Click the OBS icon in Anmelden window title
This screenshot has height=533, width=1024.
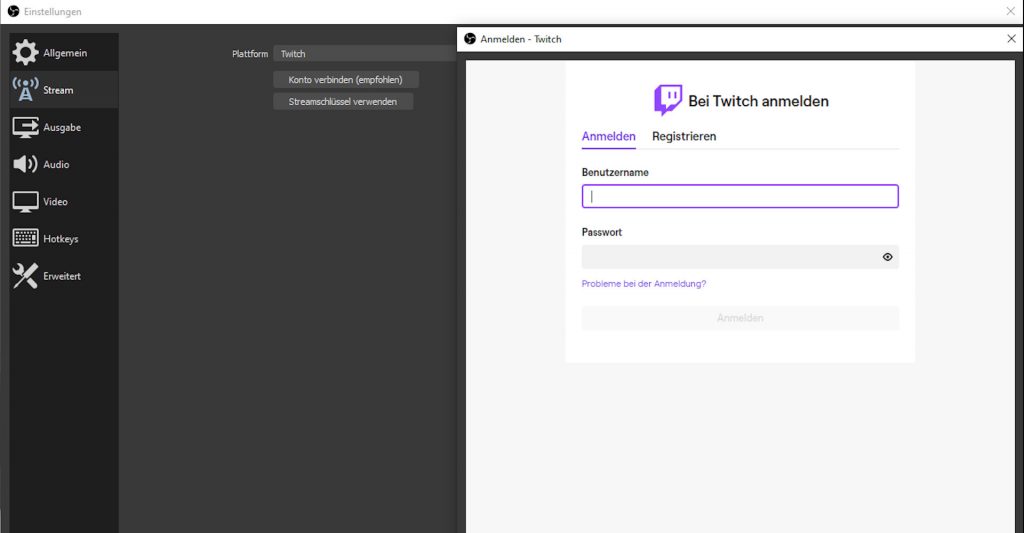tap(470, 39)
